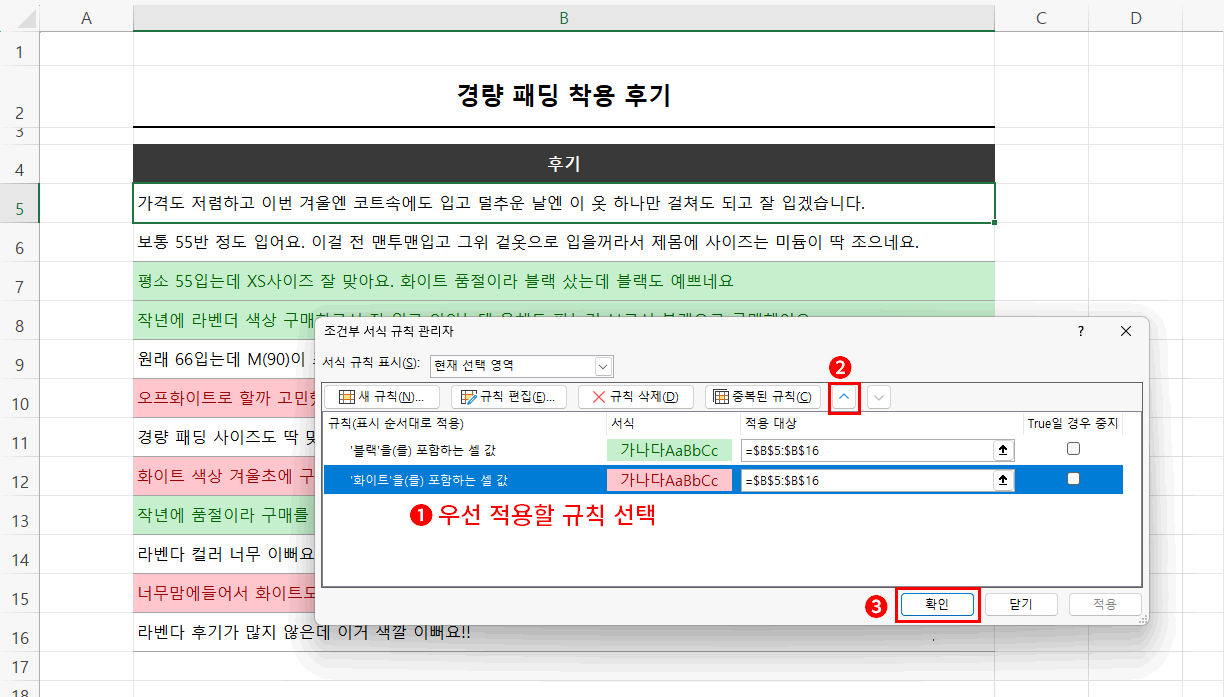Click the title cell '경량 패딩 착용 후기'
Viewport: 1224px width, 697px height.
[x=564, y=96]
